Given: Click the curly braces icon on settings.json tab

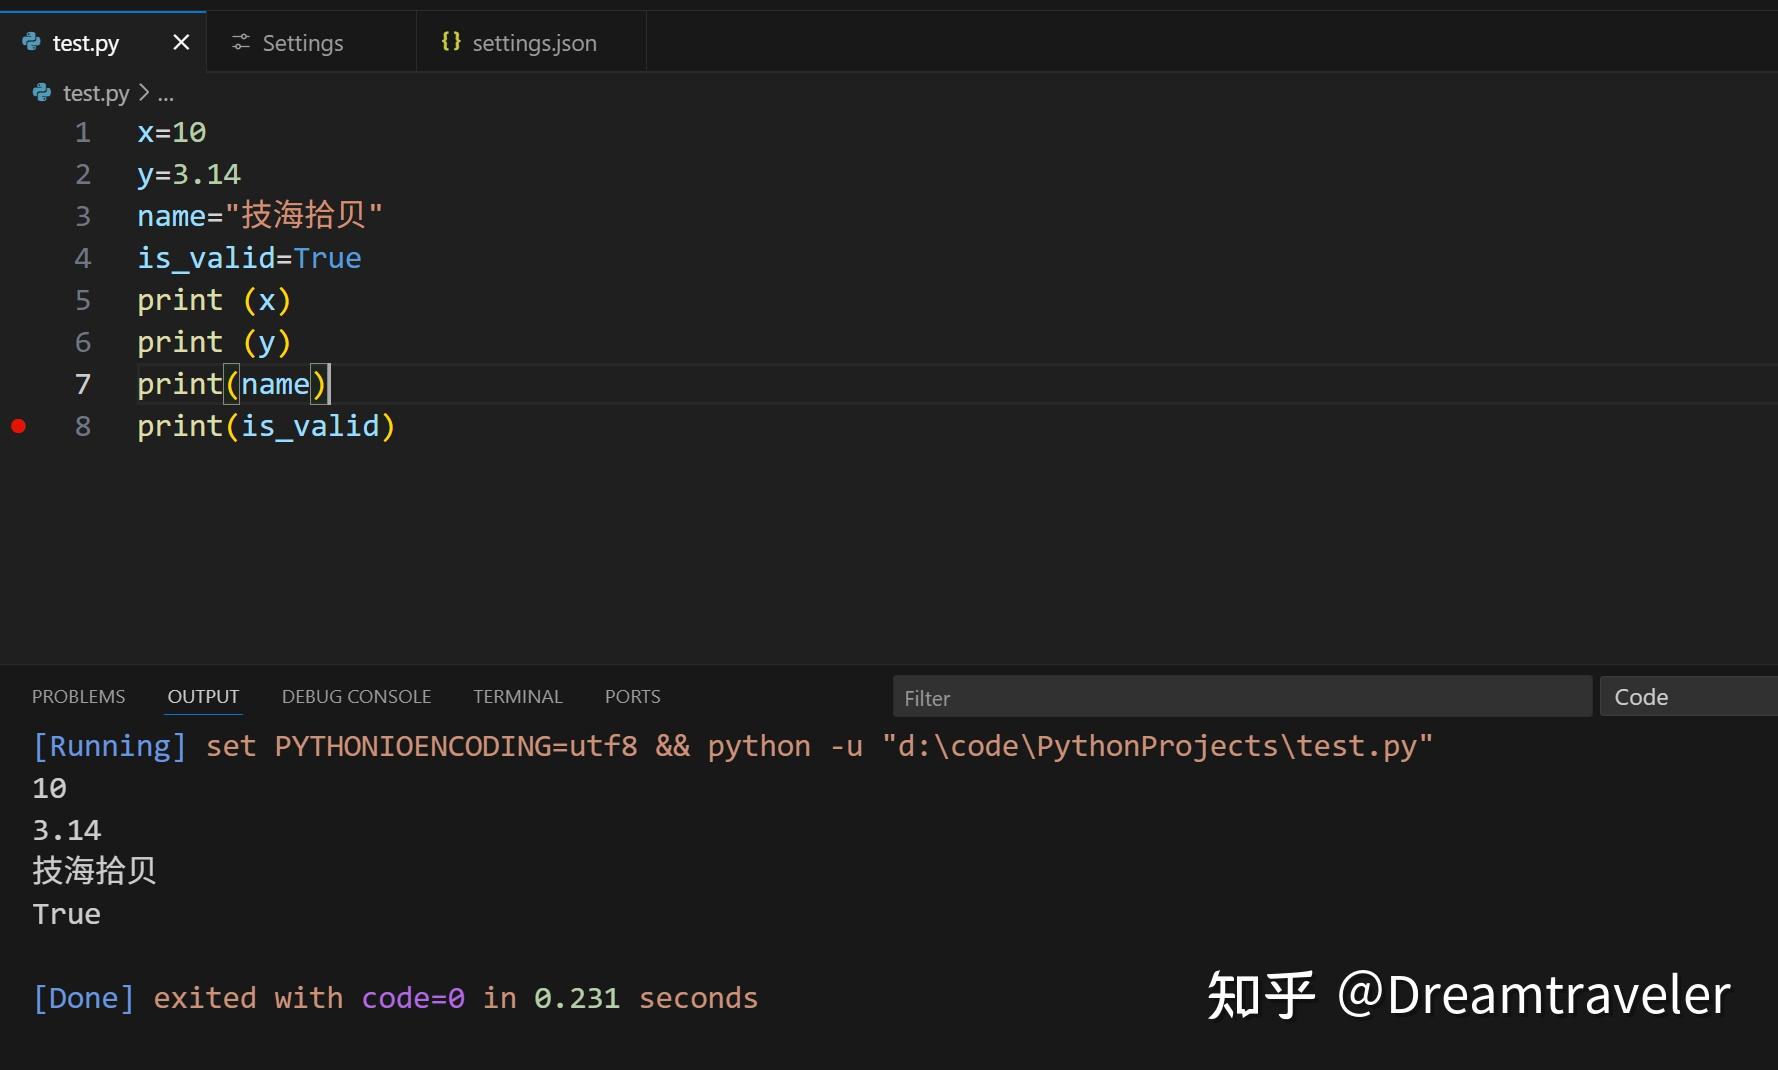Looking at the screenshot, I should 450,42.
